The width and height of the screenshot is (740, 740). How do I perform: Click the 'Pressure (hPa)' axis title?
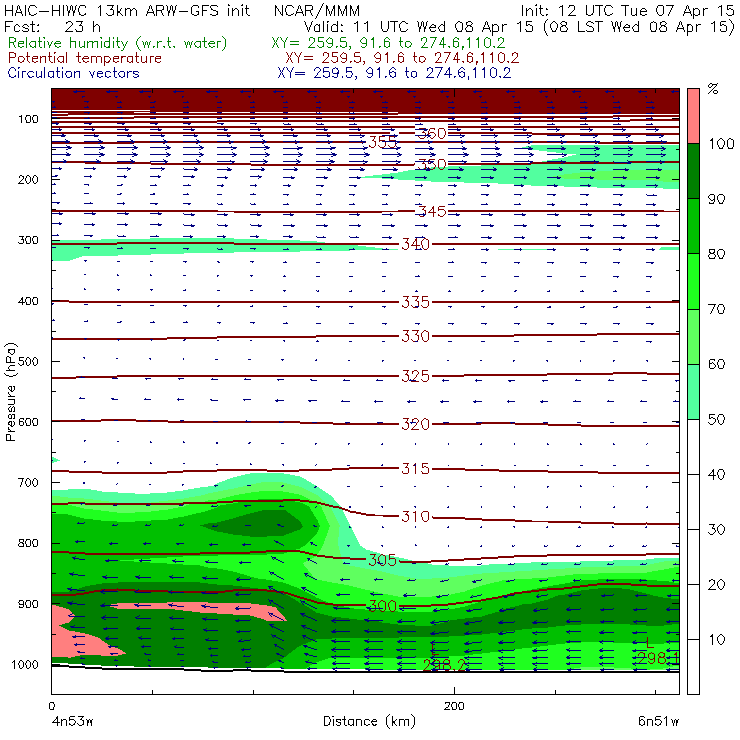11,392
